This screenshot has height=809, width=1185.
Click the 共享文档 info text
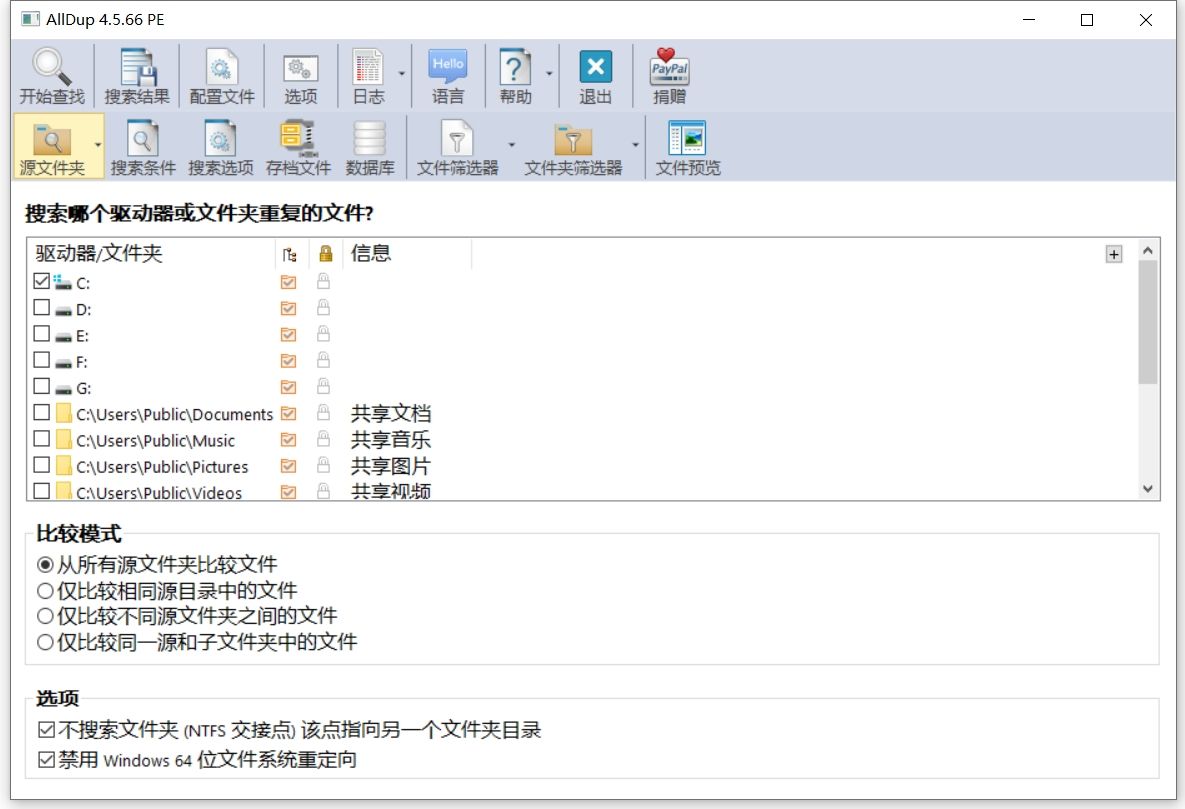click(x=391, y=414)
